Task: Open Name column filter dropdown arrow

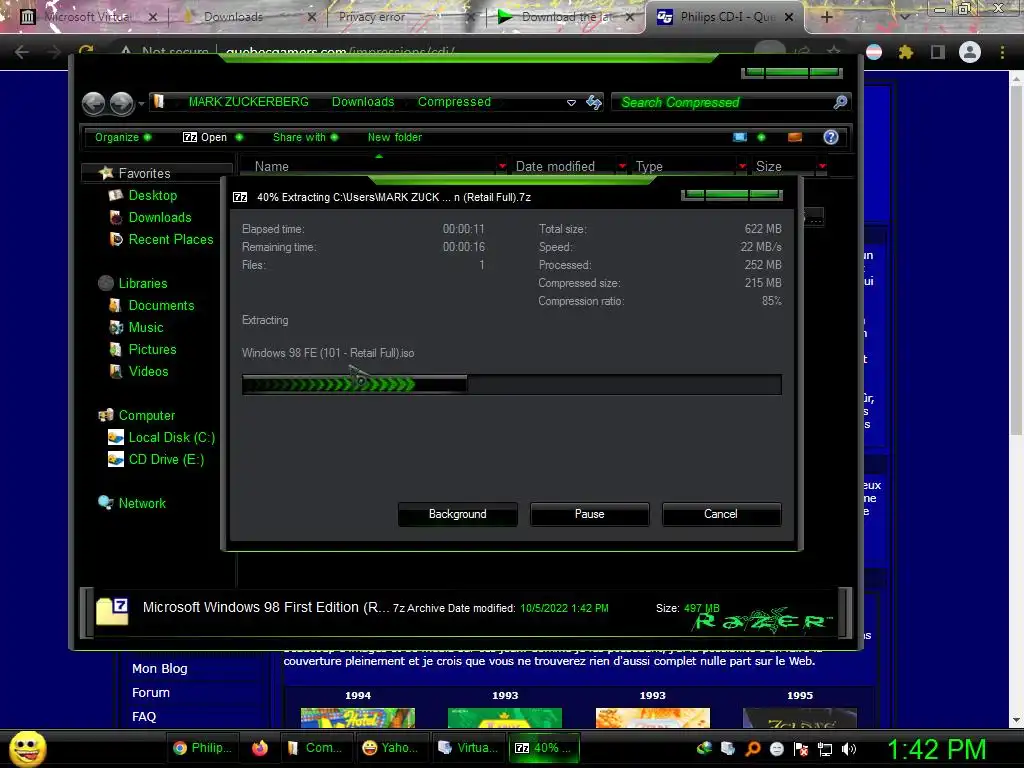Action: [x=502, y=167]
